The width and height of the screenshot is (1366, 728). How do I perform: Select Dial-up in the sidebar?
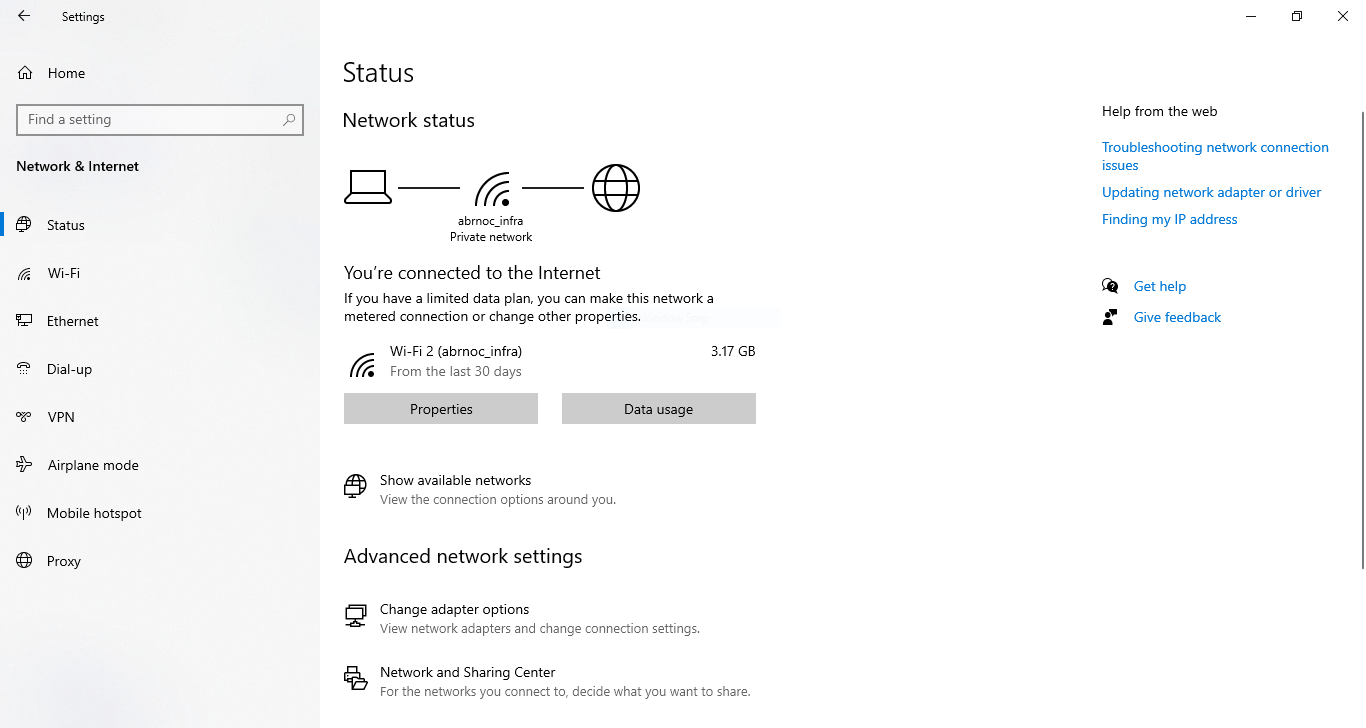(x=160, y=369)
